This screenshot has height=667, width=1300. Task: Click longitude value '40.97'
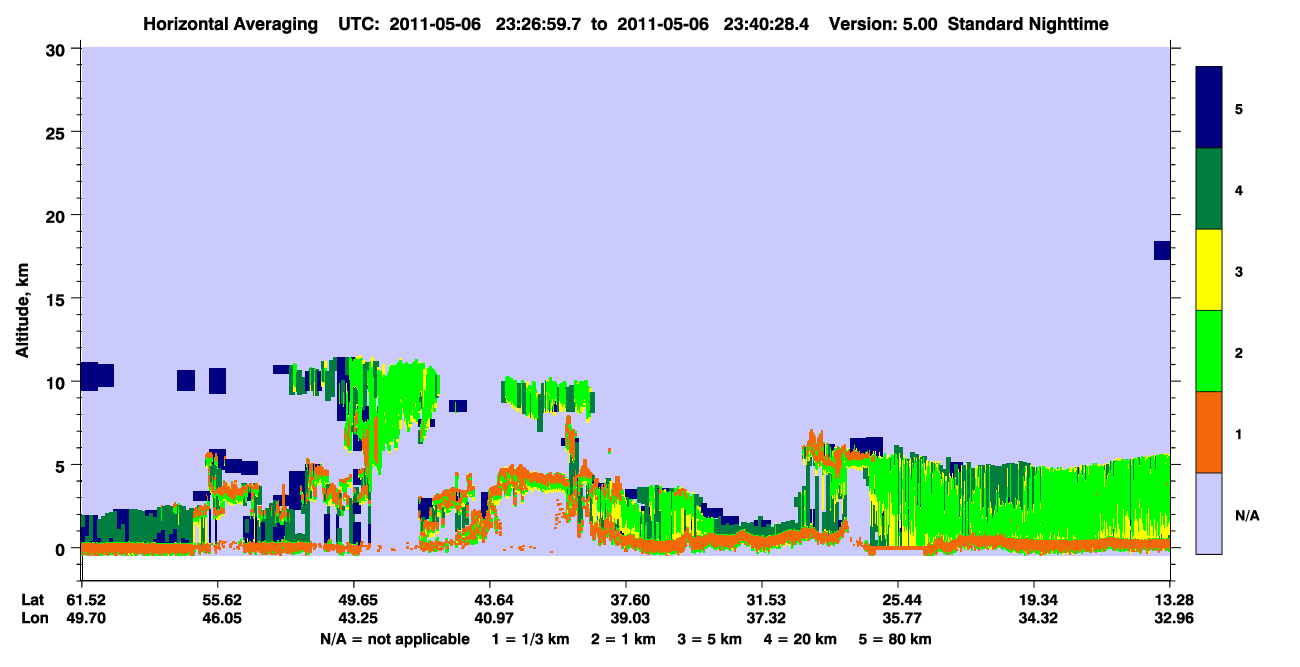coord(489,619)
